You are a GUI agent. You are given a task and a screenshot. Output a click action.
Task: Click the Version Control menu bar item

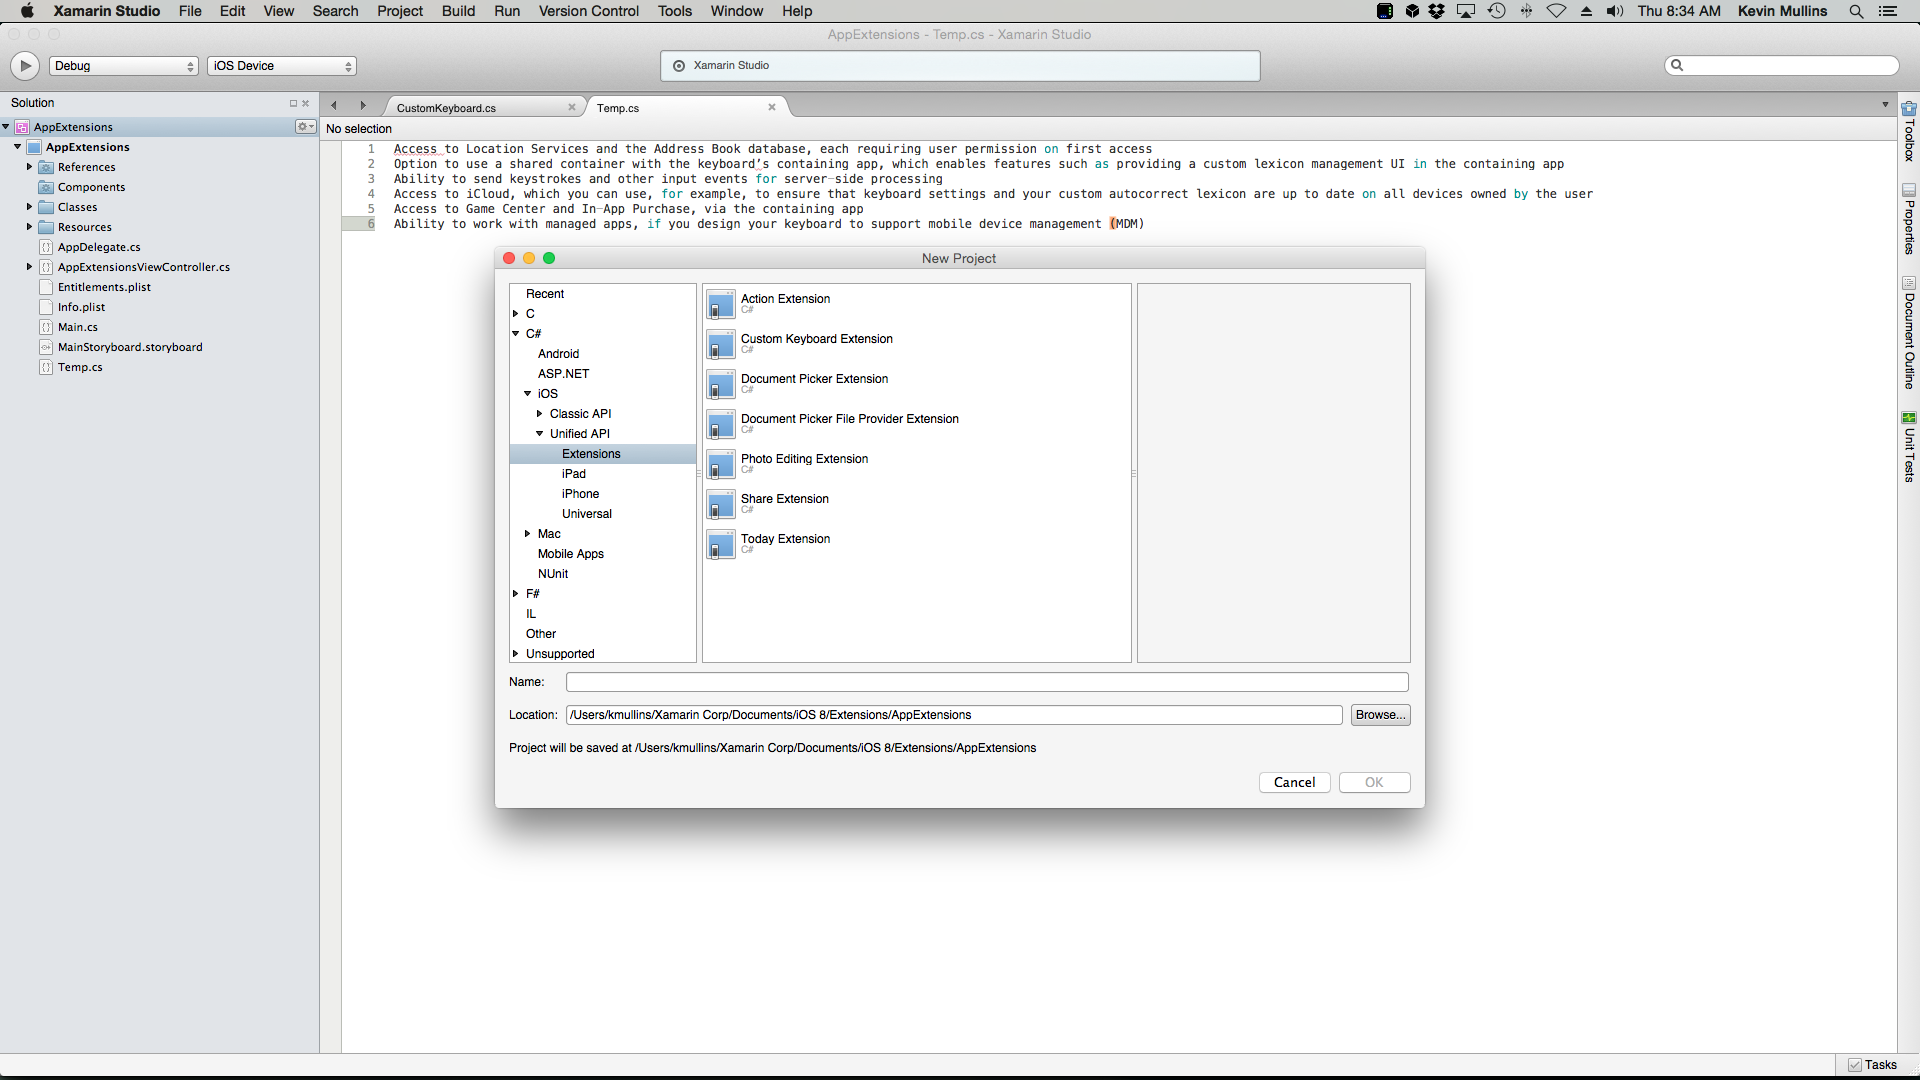point(591,11)
